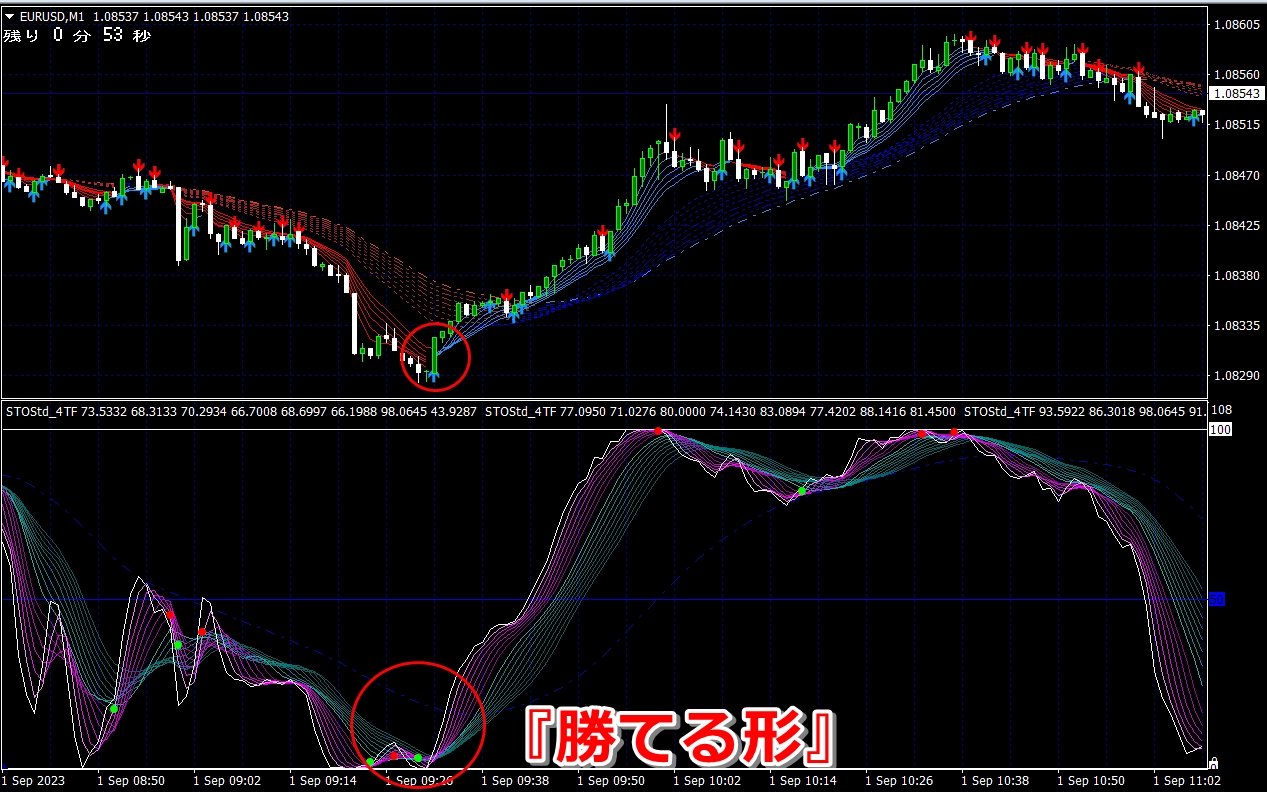The width and height of the screenshot is (1267, 792).
Task: Click the 1.08290 price scale label
Action: pos(1238,376)
